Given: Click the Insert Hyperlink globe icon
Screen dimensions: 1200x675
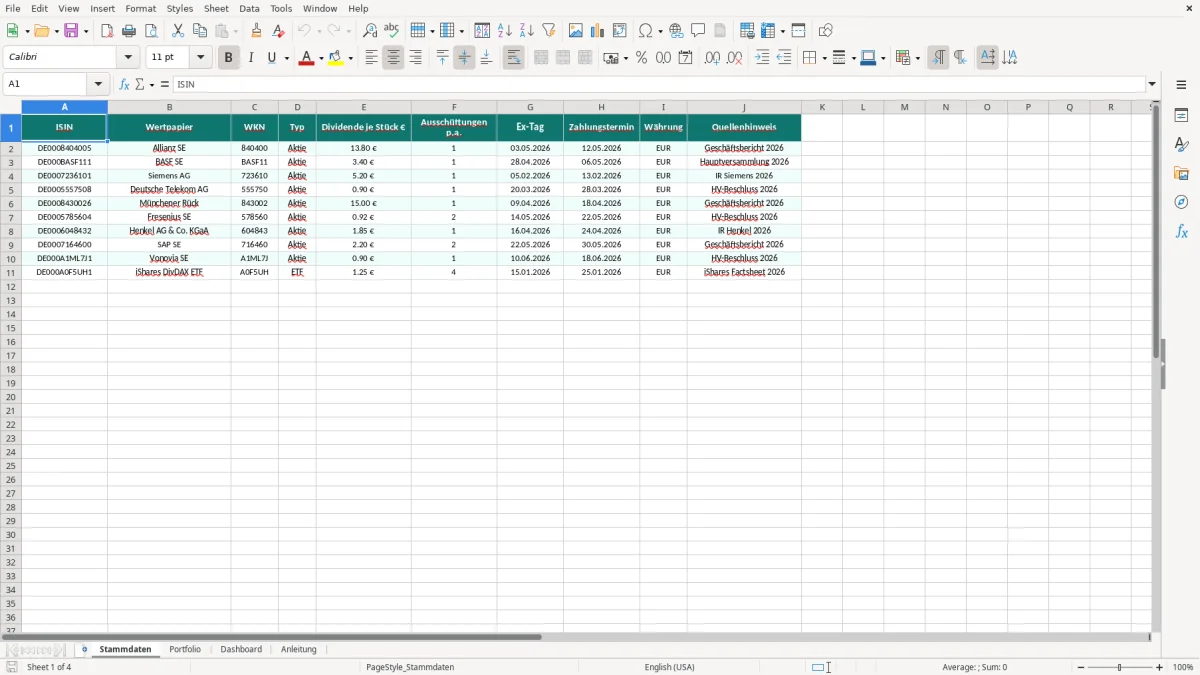Looking at the screenshot, I should pyautogui.click(x=676, y=31).
